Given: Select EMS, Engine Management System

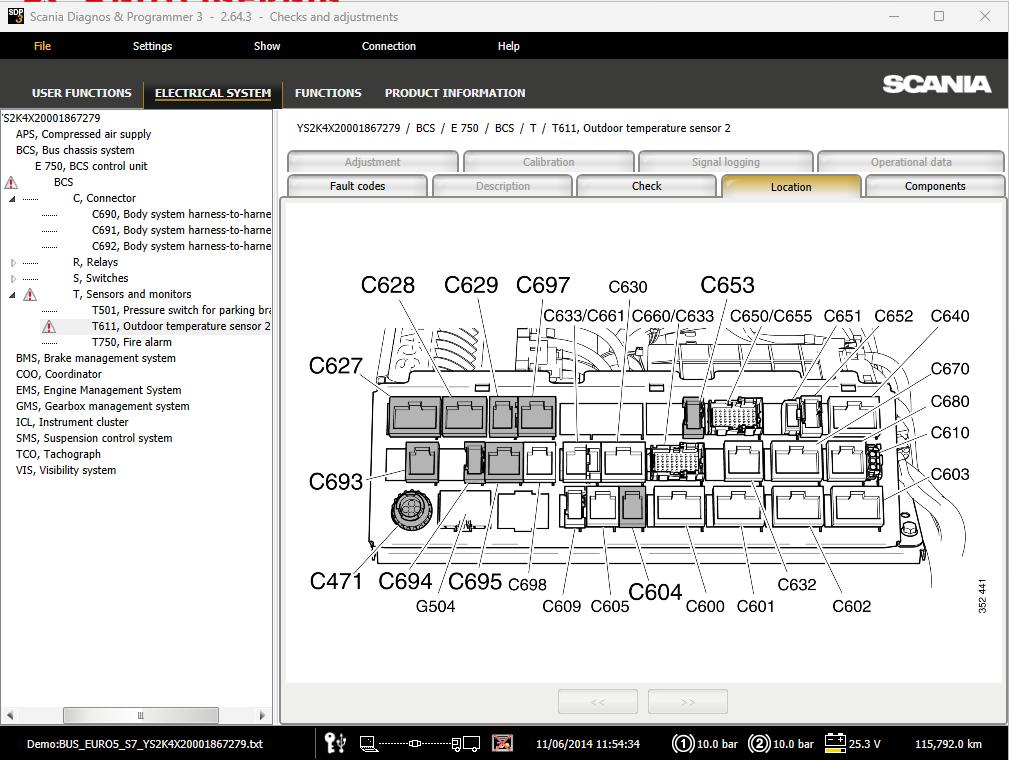Looking at the screenshot, I should [98, 391].
